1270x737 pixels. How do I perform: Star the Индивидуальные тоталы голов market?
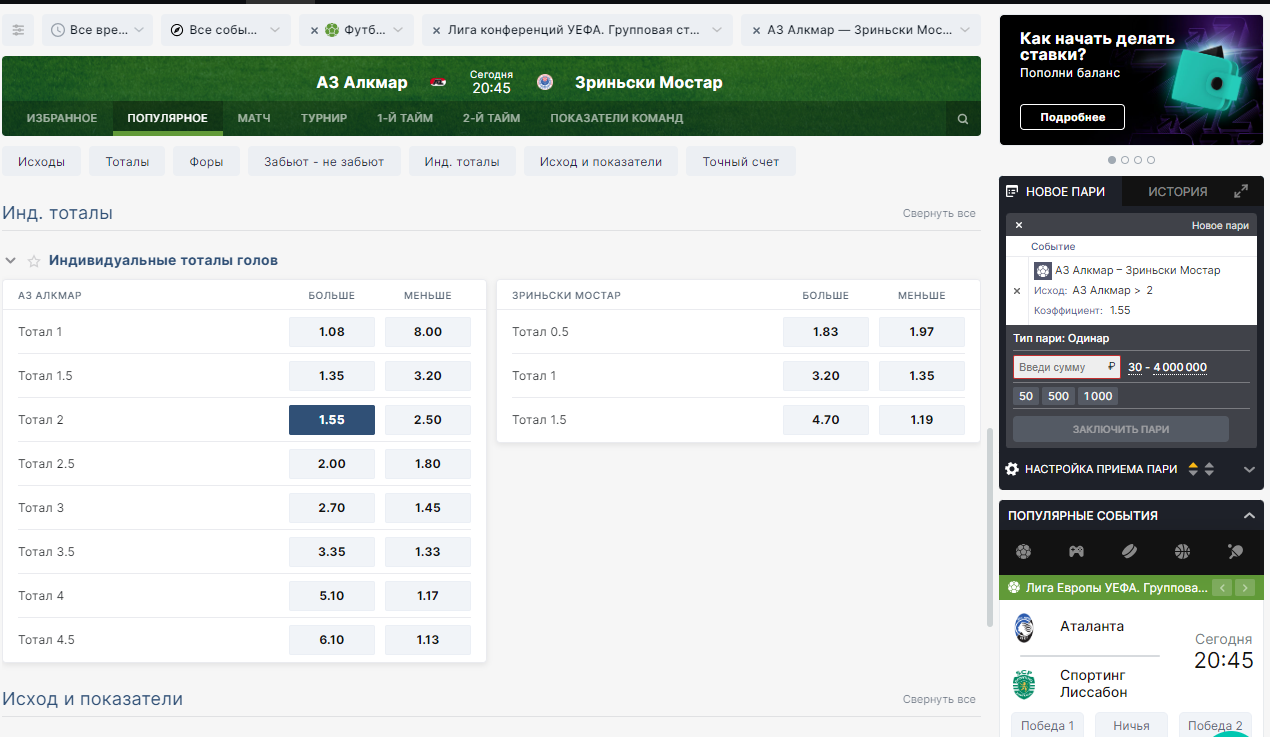pyautogui.click(x=34, y=261)
